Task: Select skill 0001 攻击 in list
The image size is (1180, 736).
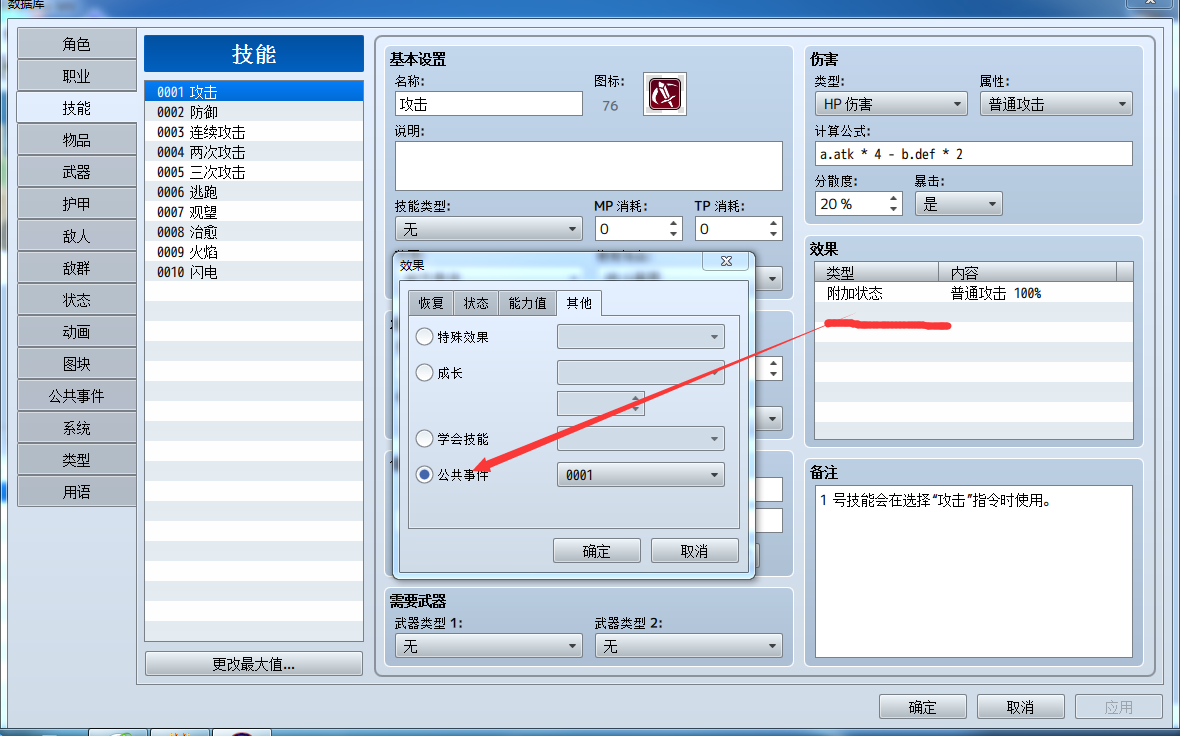Action: pos(254,92)
